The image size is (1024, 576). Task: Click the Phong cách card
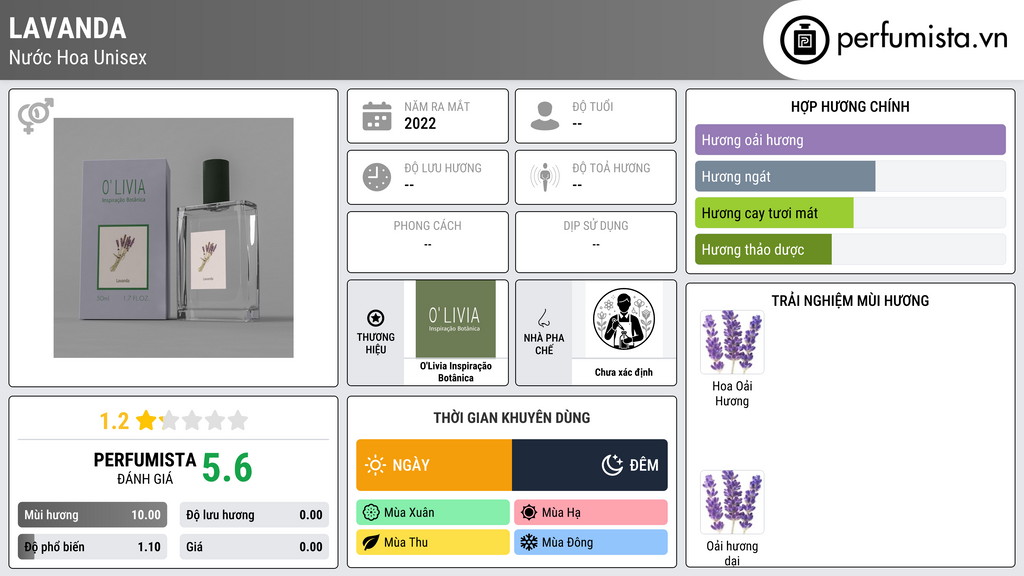(x=428, y=242)
